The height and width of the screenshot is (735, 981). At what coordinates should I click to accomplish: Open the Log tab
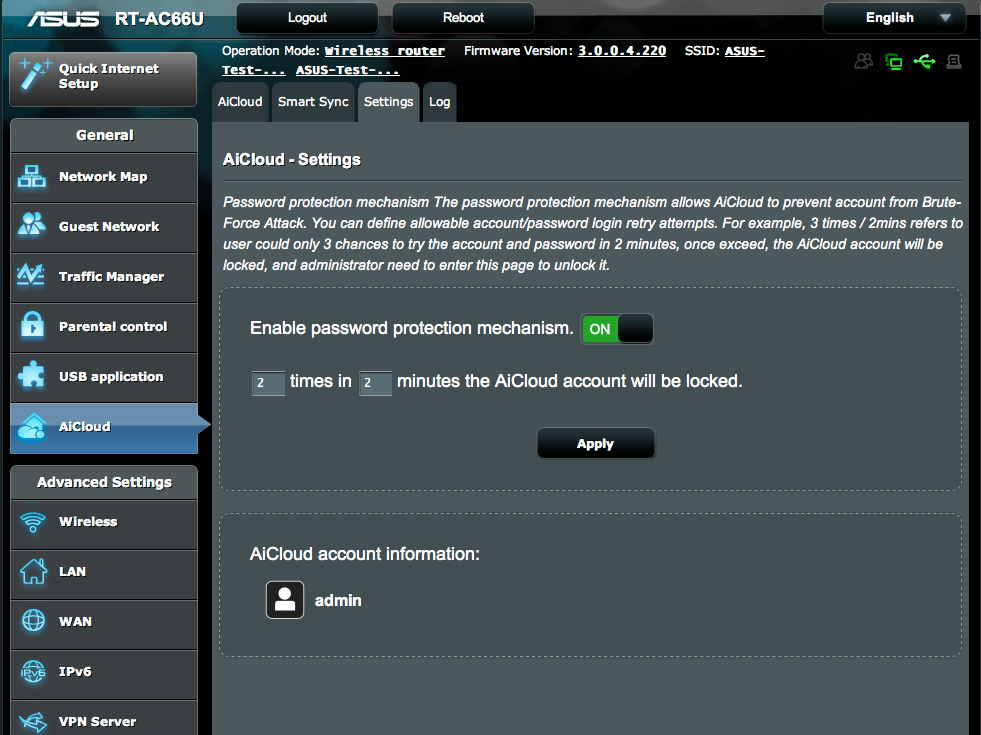point(439,101)
